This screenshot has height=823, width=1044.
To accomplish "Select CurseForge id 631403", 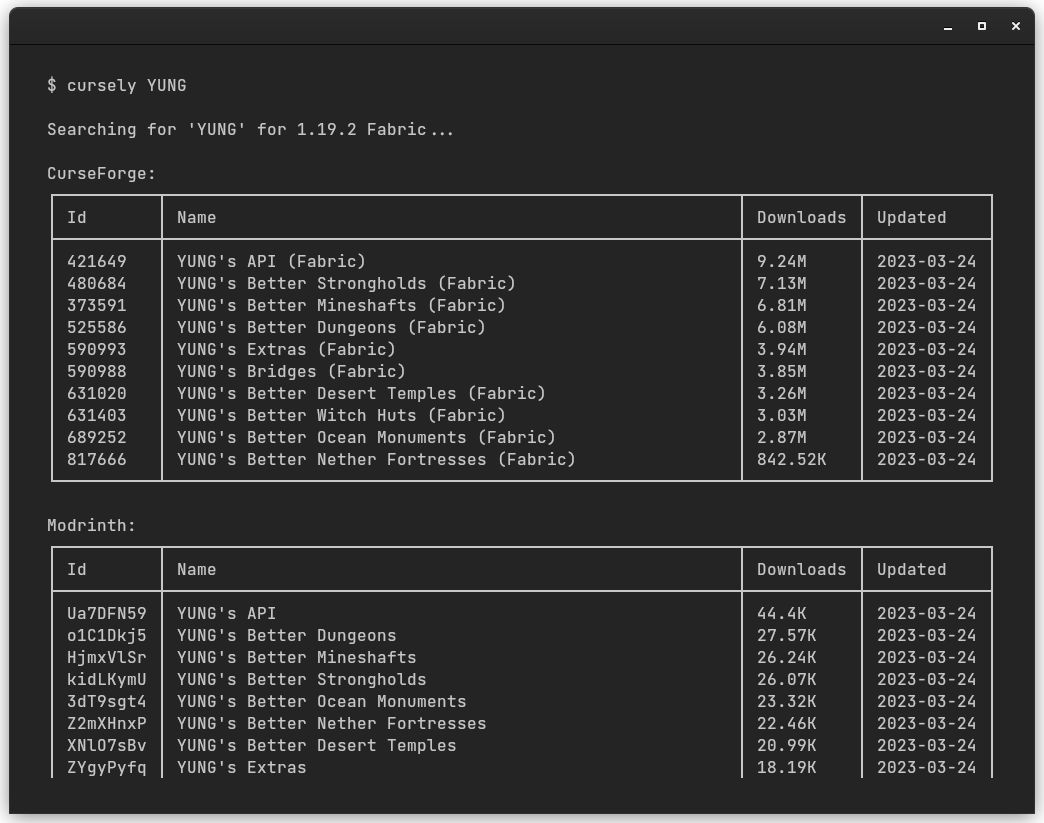I will pyautogui.click(x=97, y=415).
